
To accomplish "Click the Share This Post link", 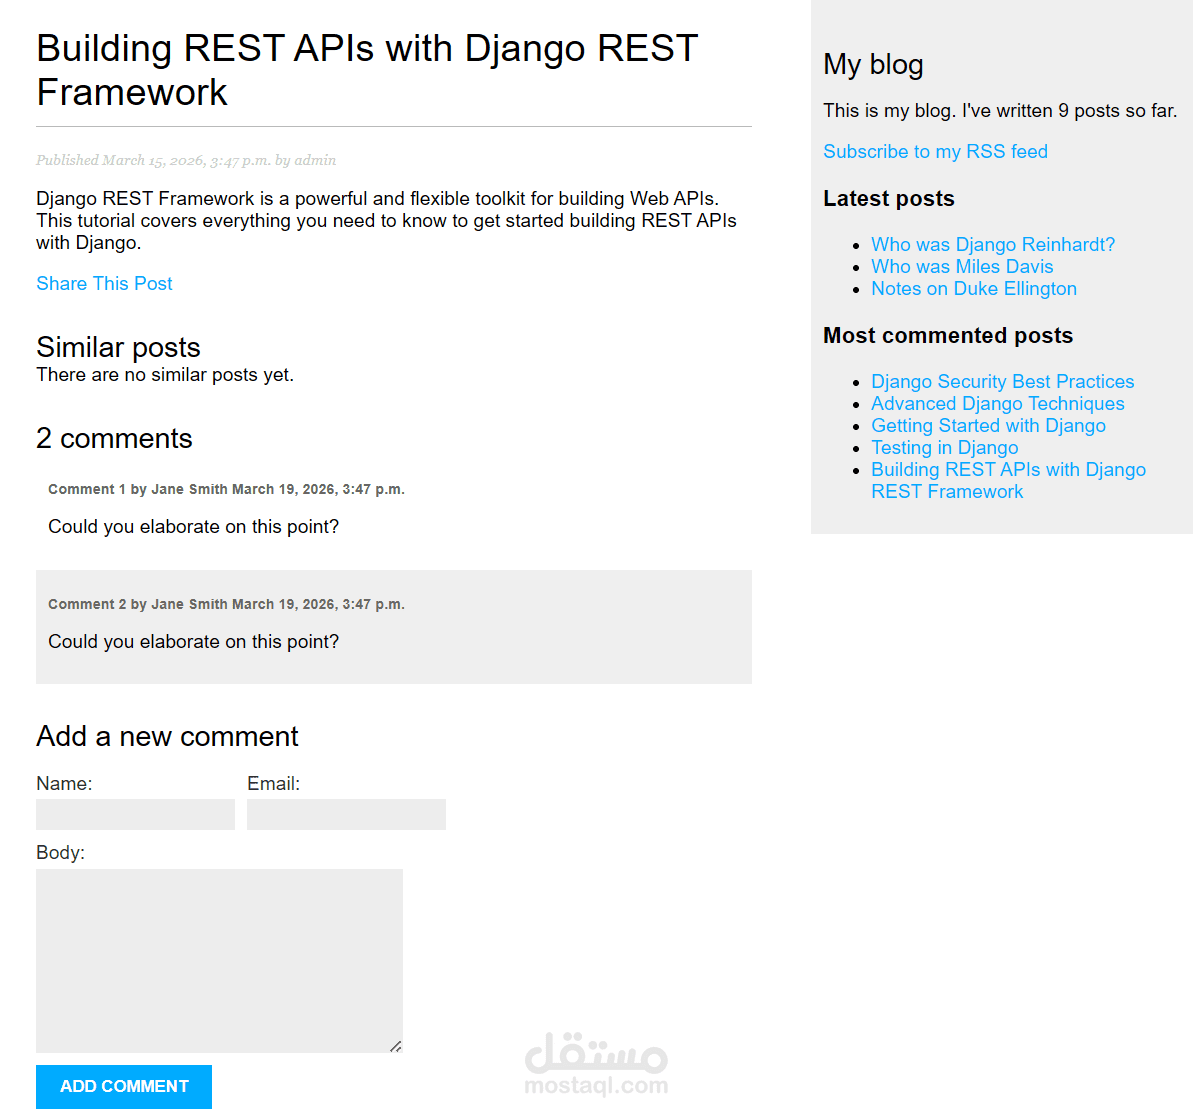I will click(x=104, y=284).
